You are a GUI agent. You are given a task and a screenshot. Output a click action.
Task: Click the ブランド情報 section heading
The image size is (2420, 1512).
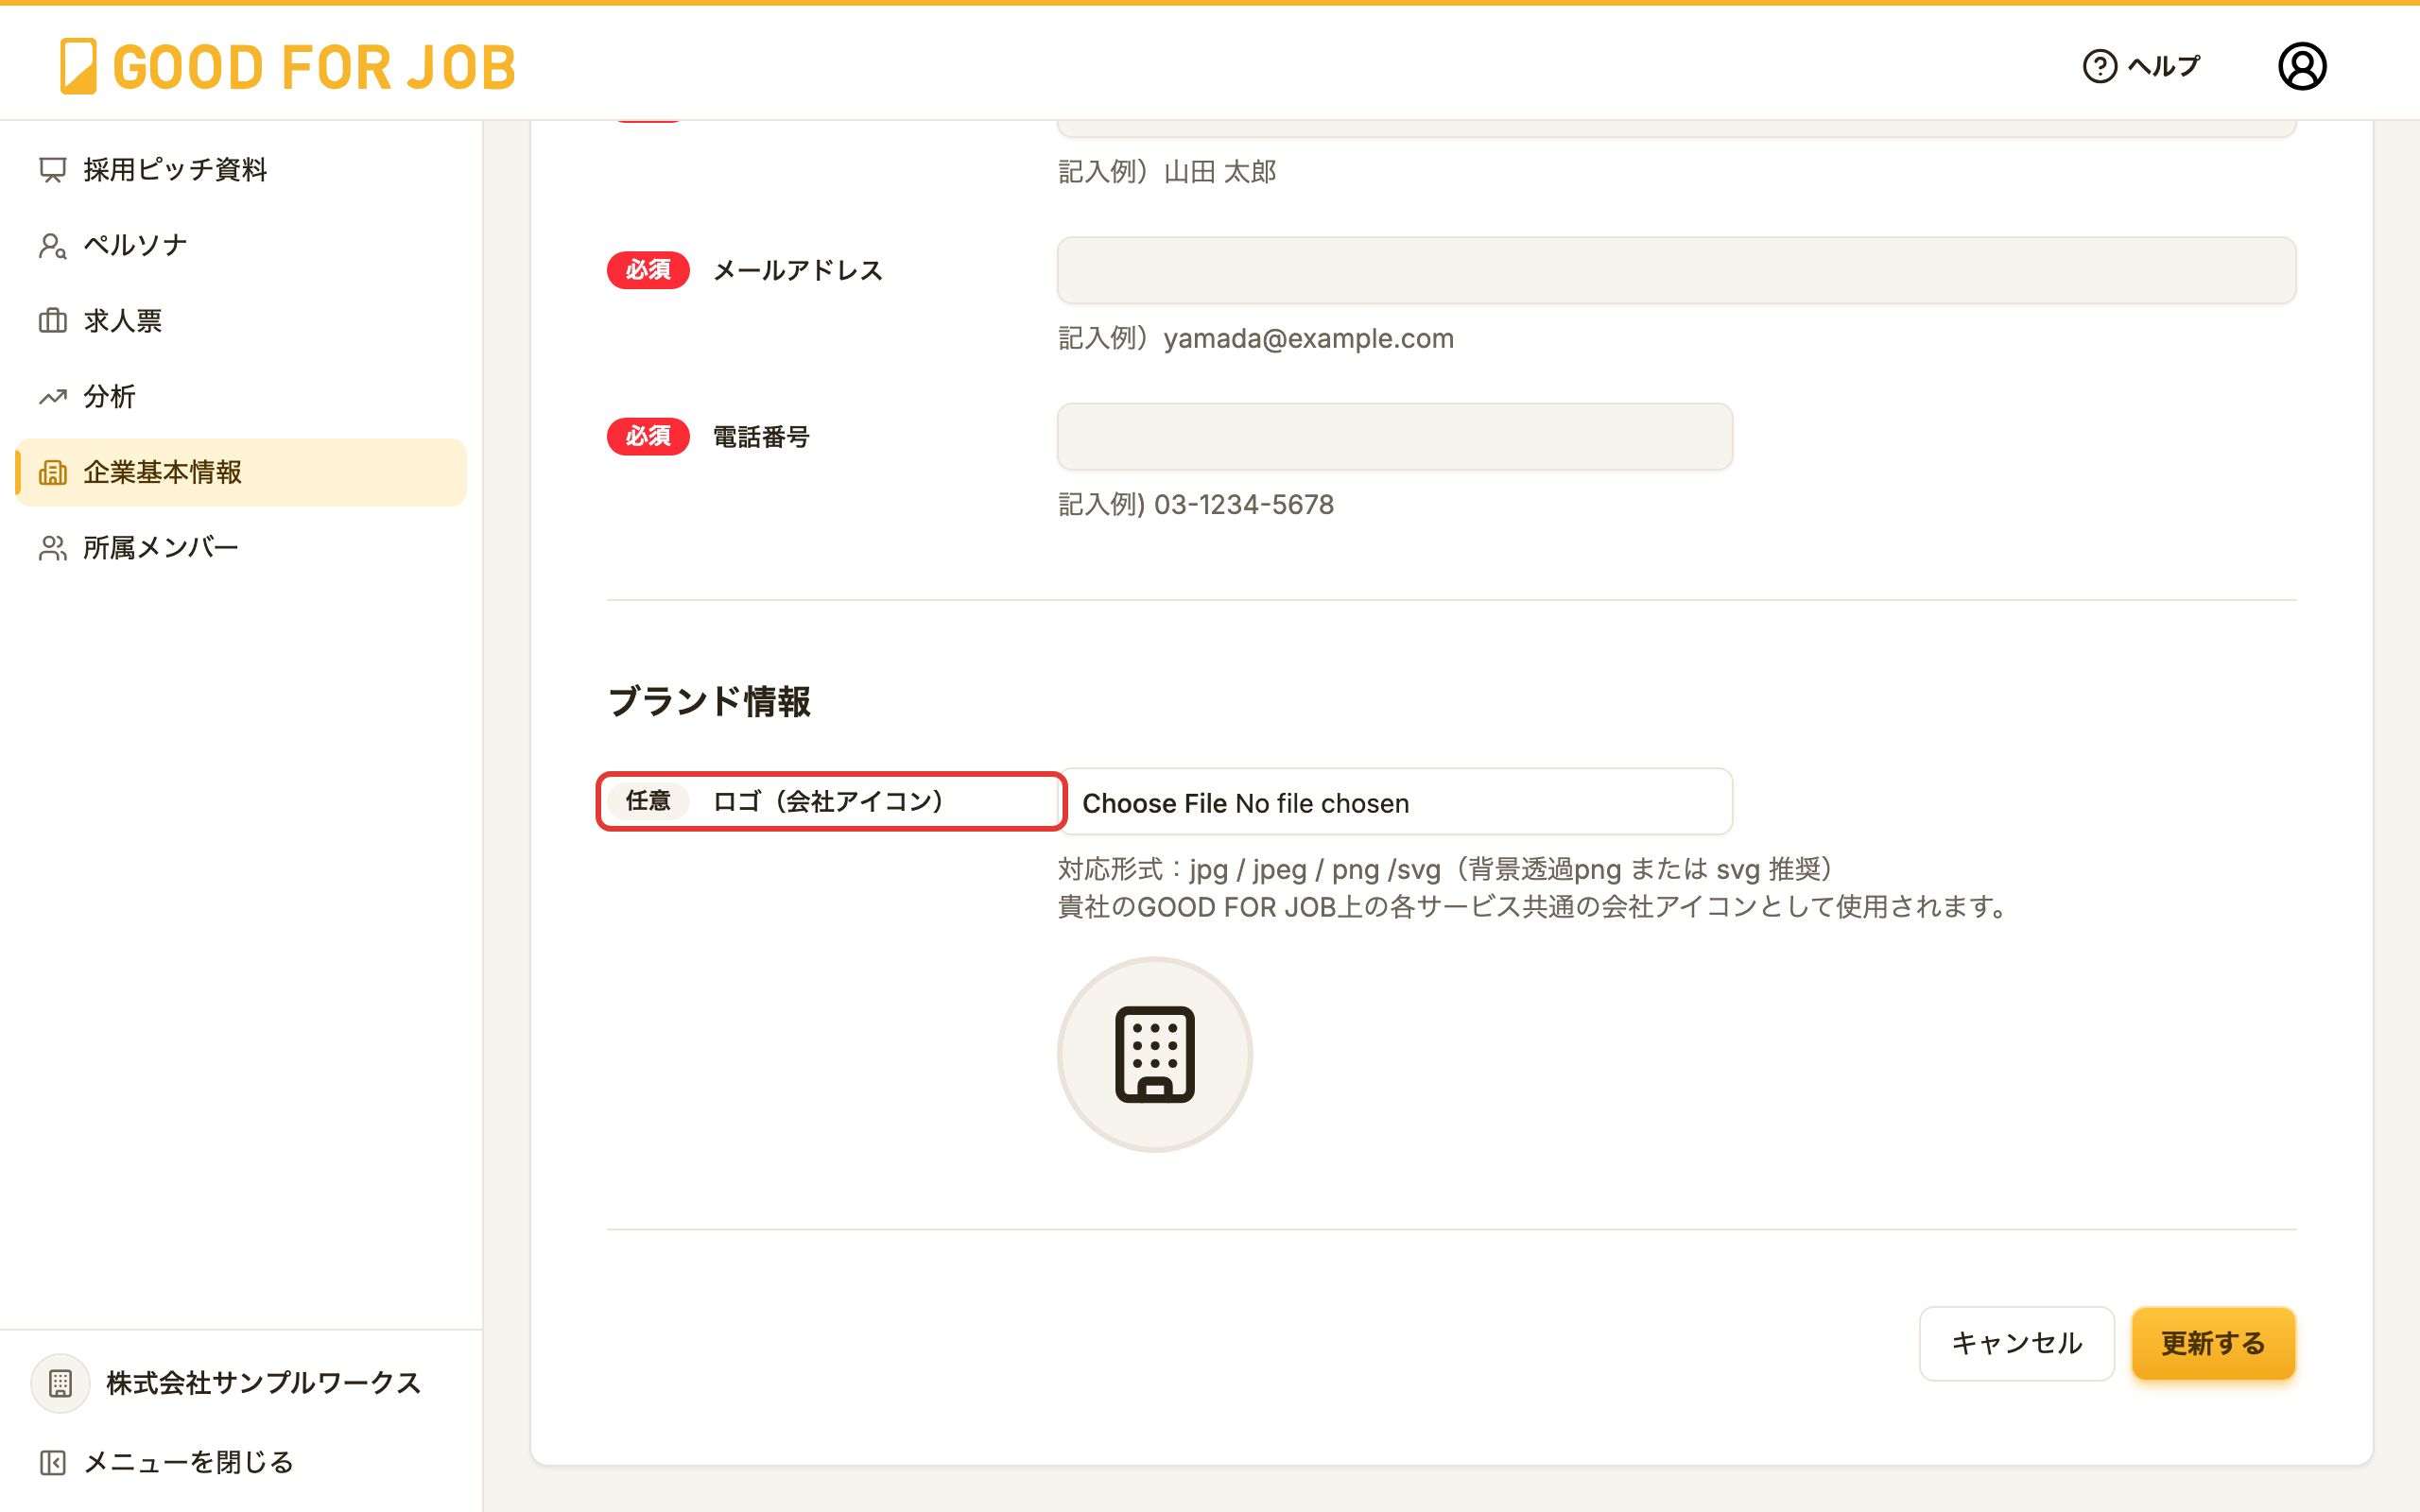[x=709, y=701]
